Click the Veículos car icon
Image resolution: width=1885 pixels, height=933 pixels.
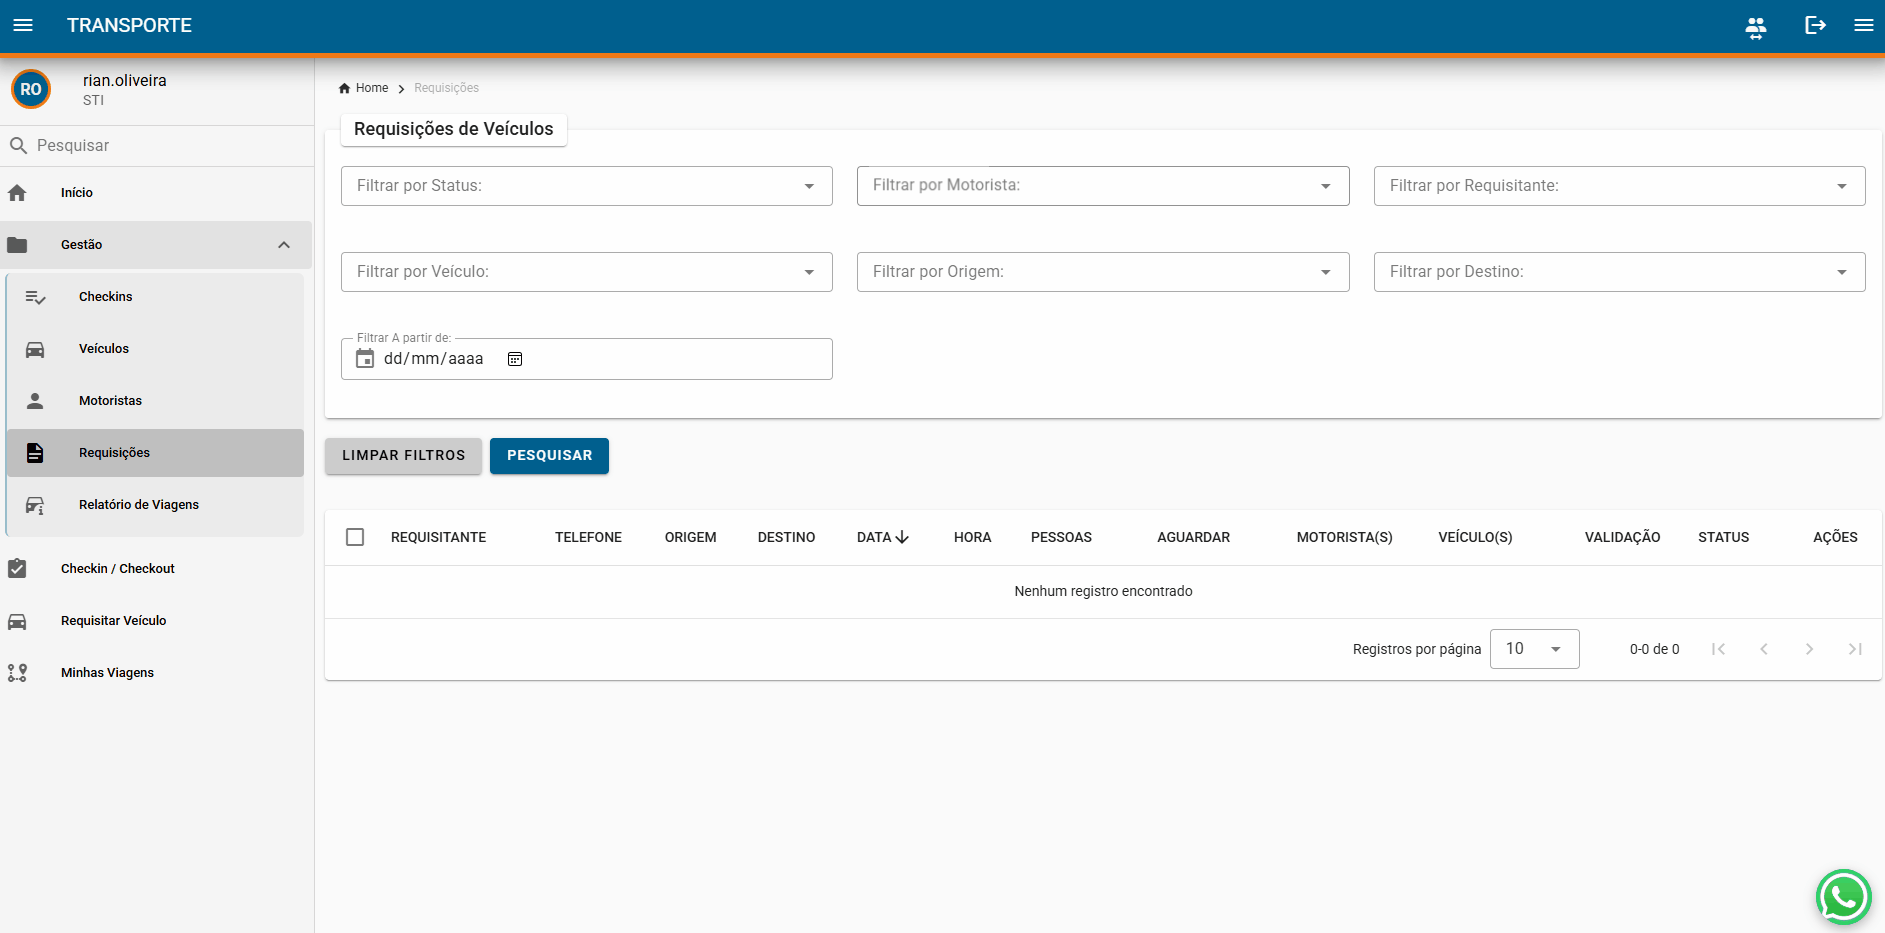pyautogui.click(x=35, y=349)
